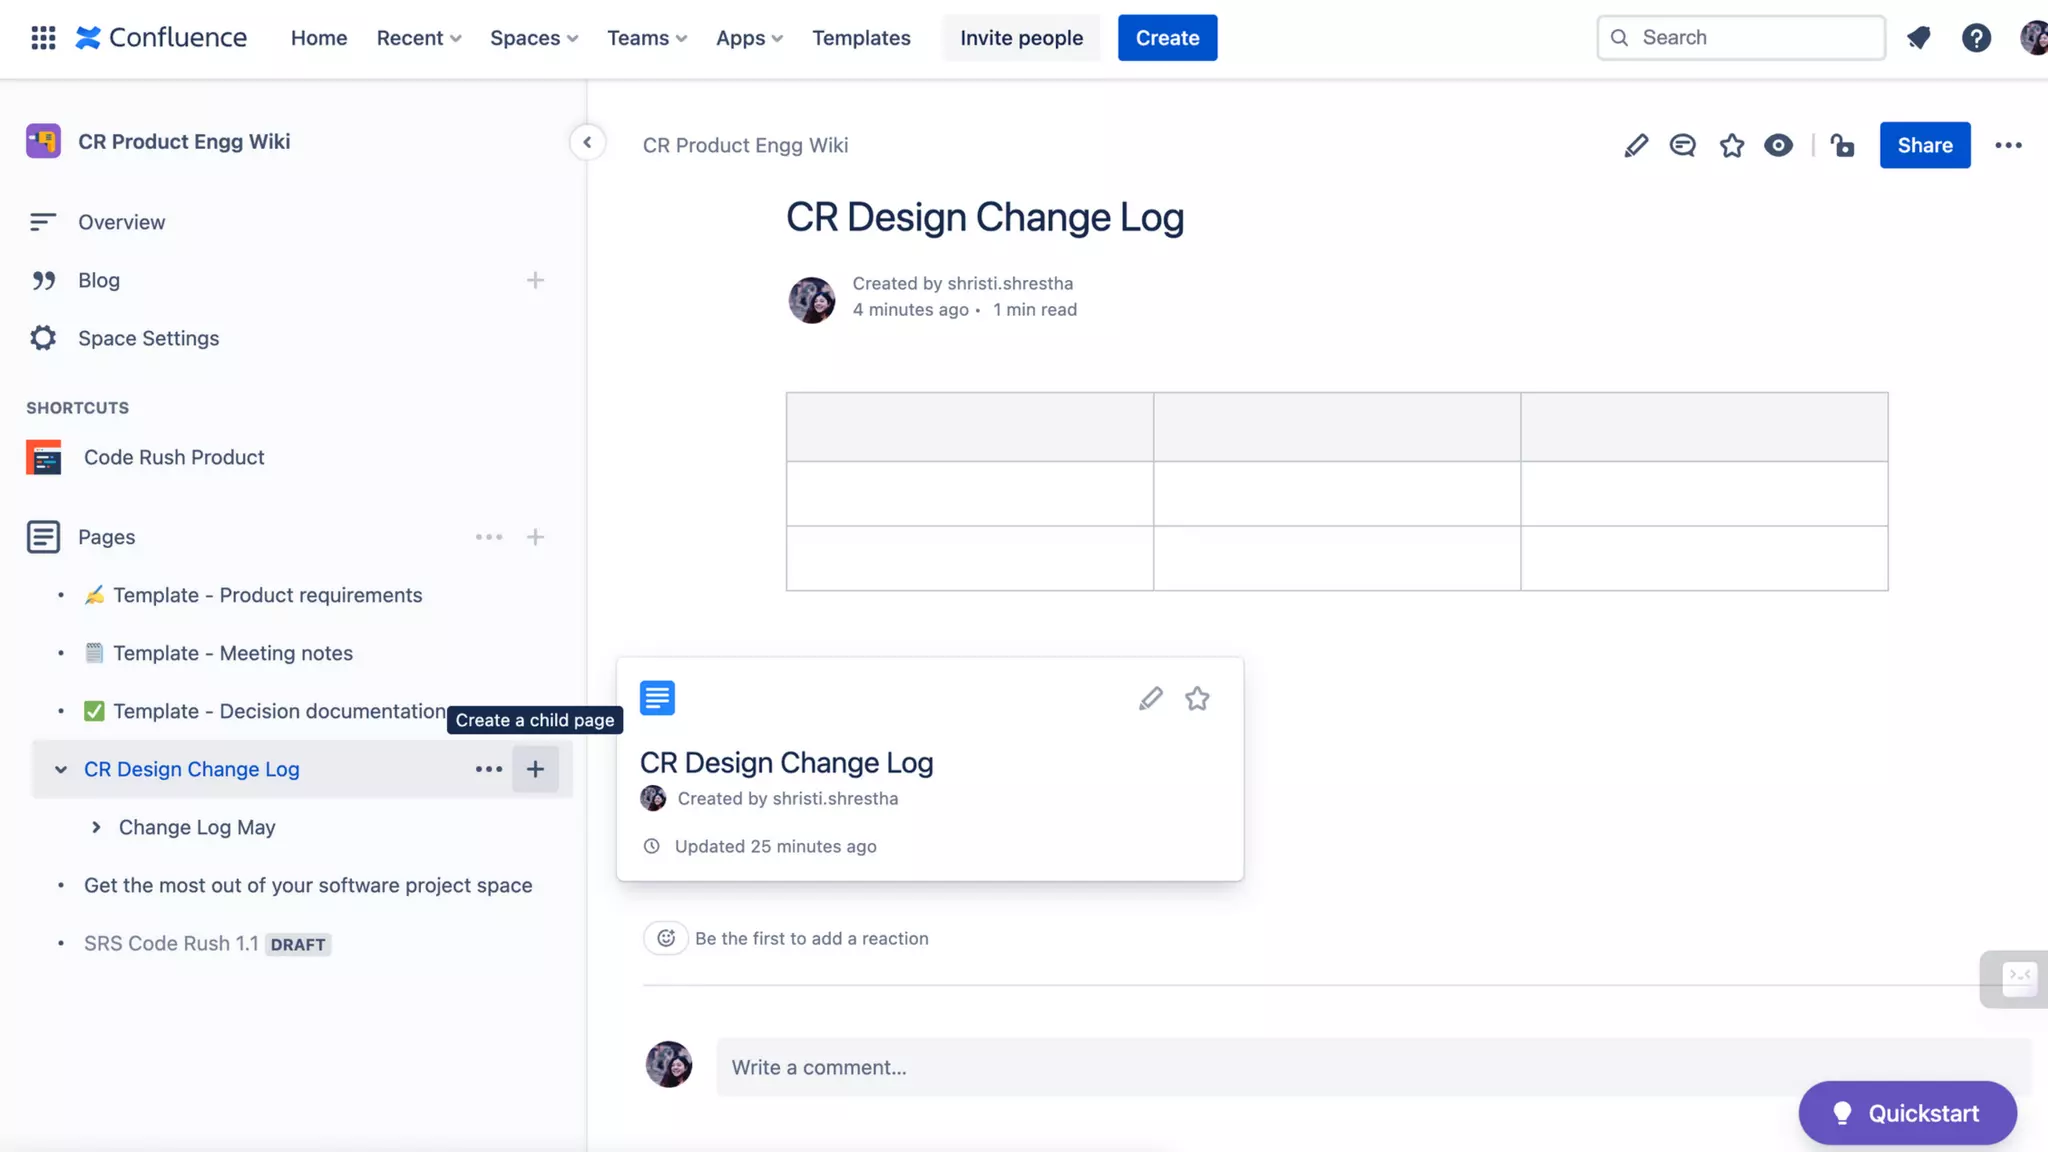Go to Home in top navigation
Image resolution: width=2048 pixels, height=1152 pixels.
tap(319, 38)
